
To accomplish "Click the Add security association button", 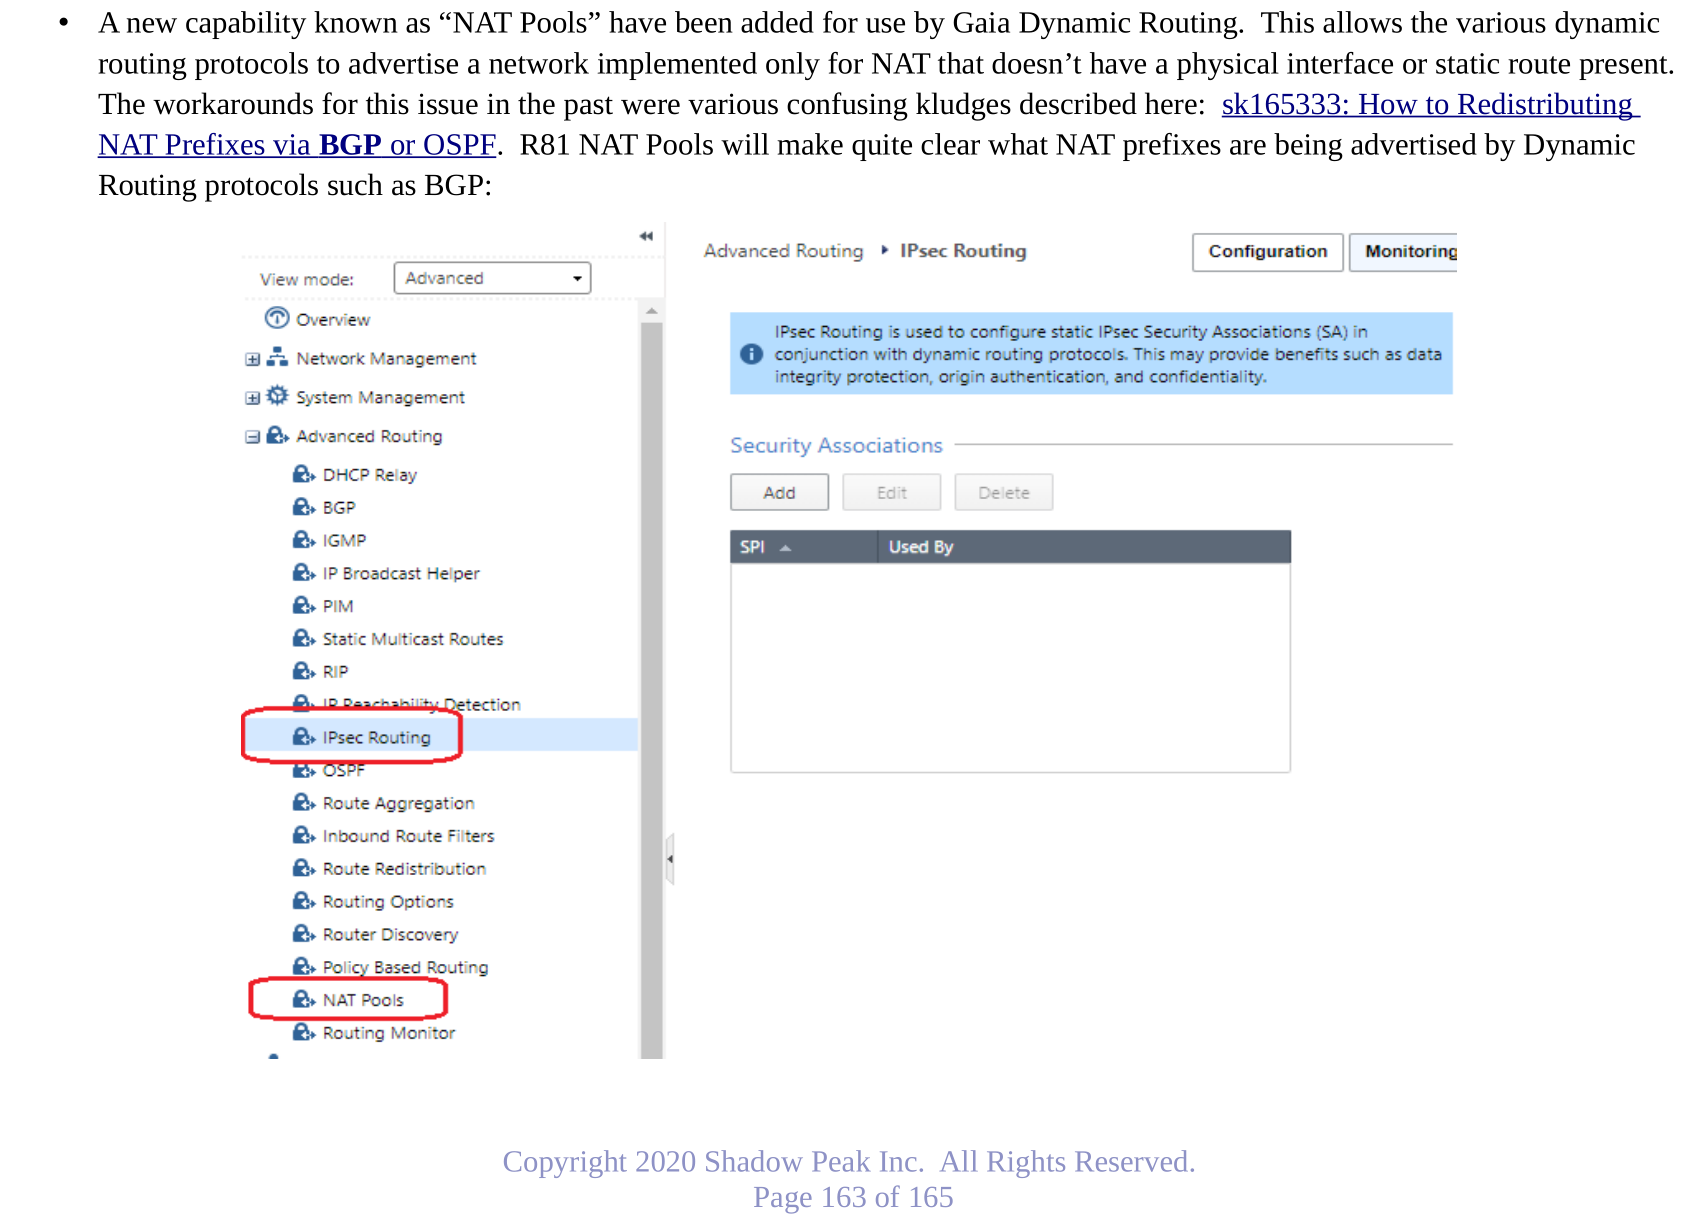I will [x=779, y=492].
